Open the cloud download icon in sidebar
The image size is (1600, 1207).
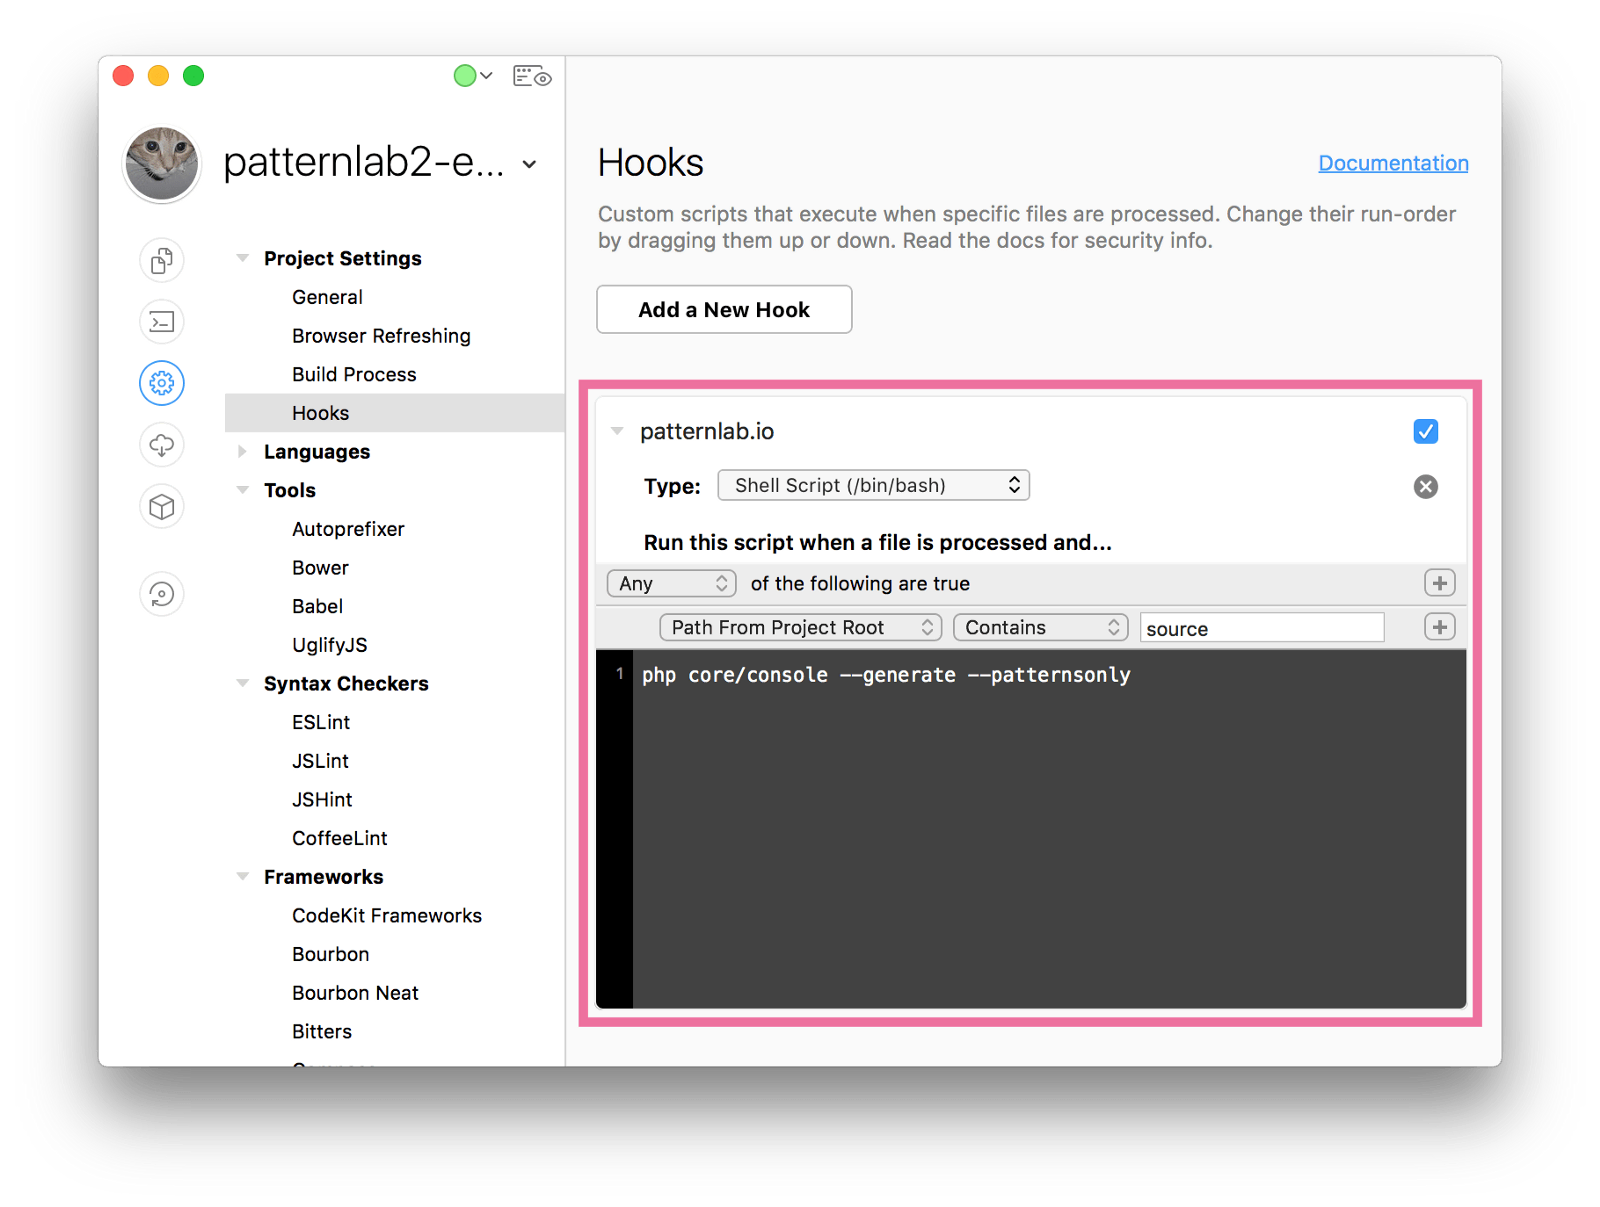pyautogui.click(x=161, y=445)
